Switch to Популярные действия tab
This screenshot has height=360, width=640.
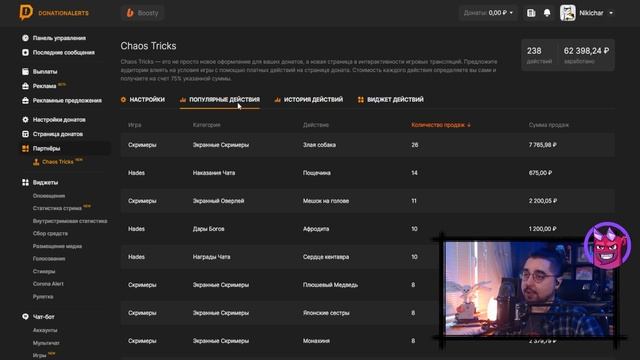click(220, 100)
